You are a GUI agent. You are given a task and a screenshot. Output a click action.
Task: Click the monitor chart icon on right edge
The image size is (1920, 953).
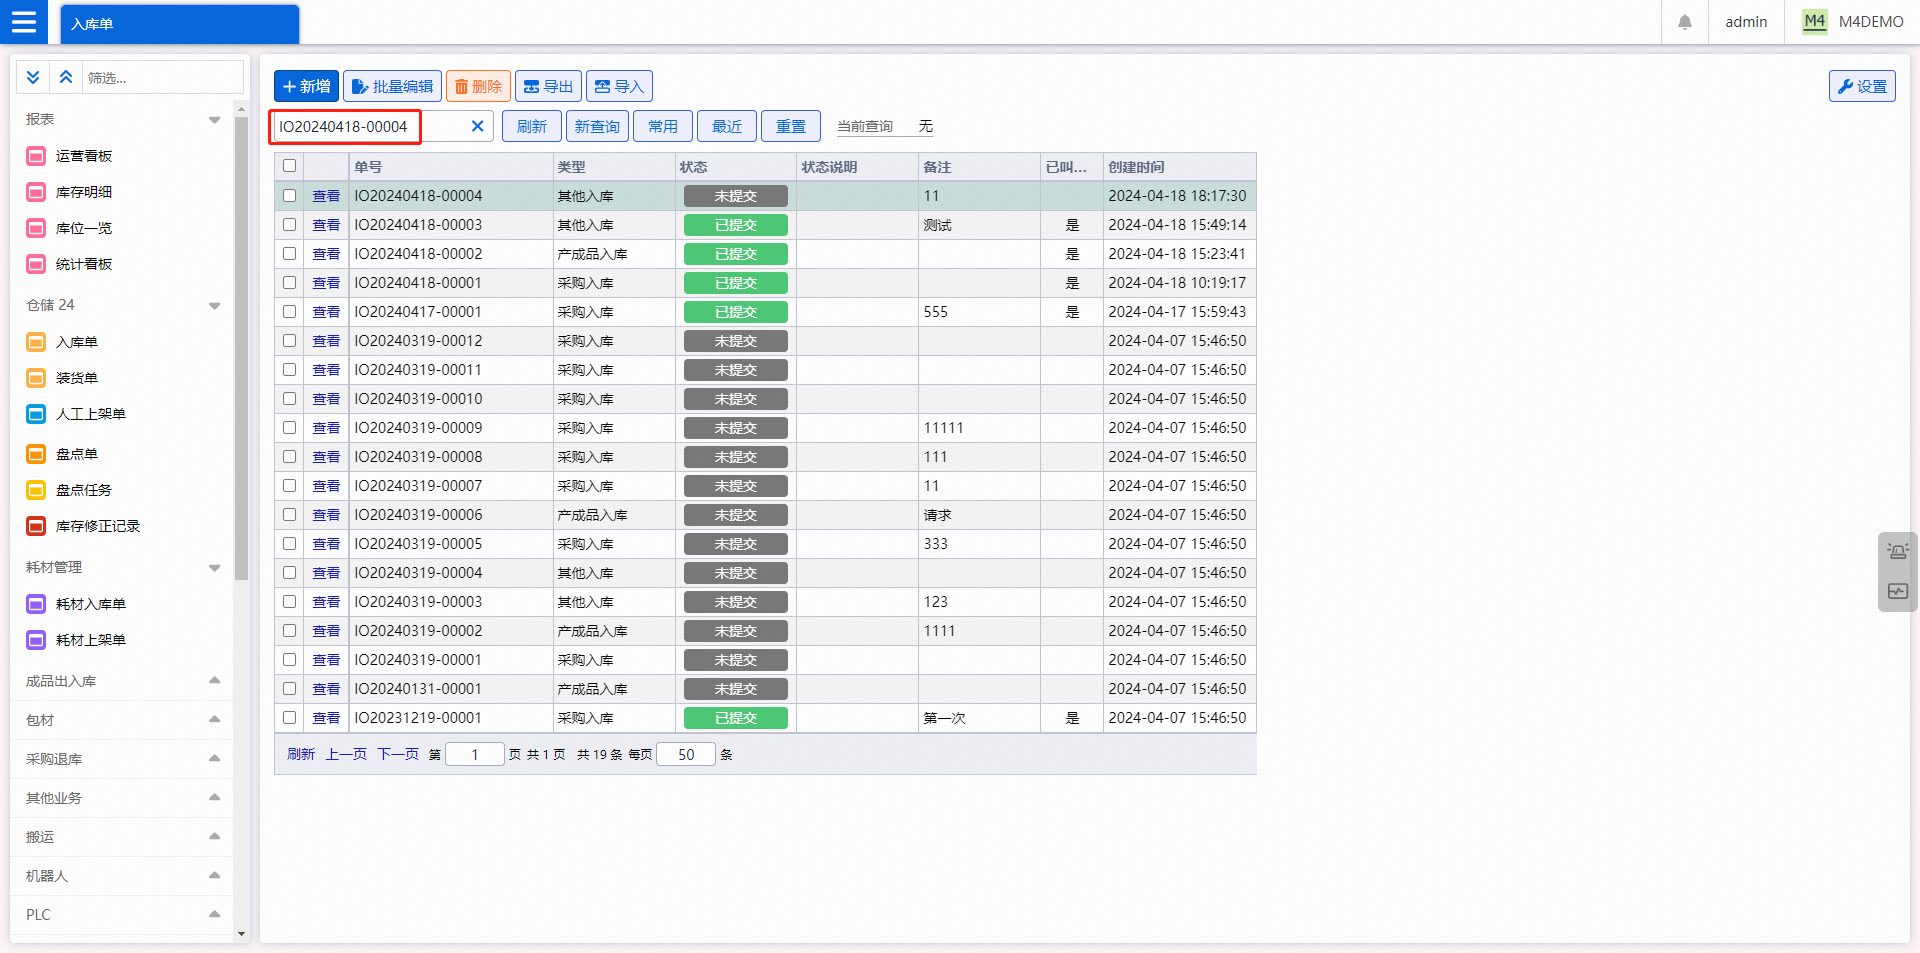[1898, 591]
